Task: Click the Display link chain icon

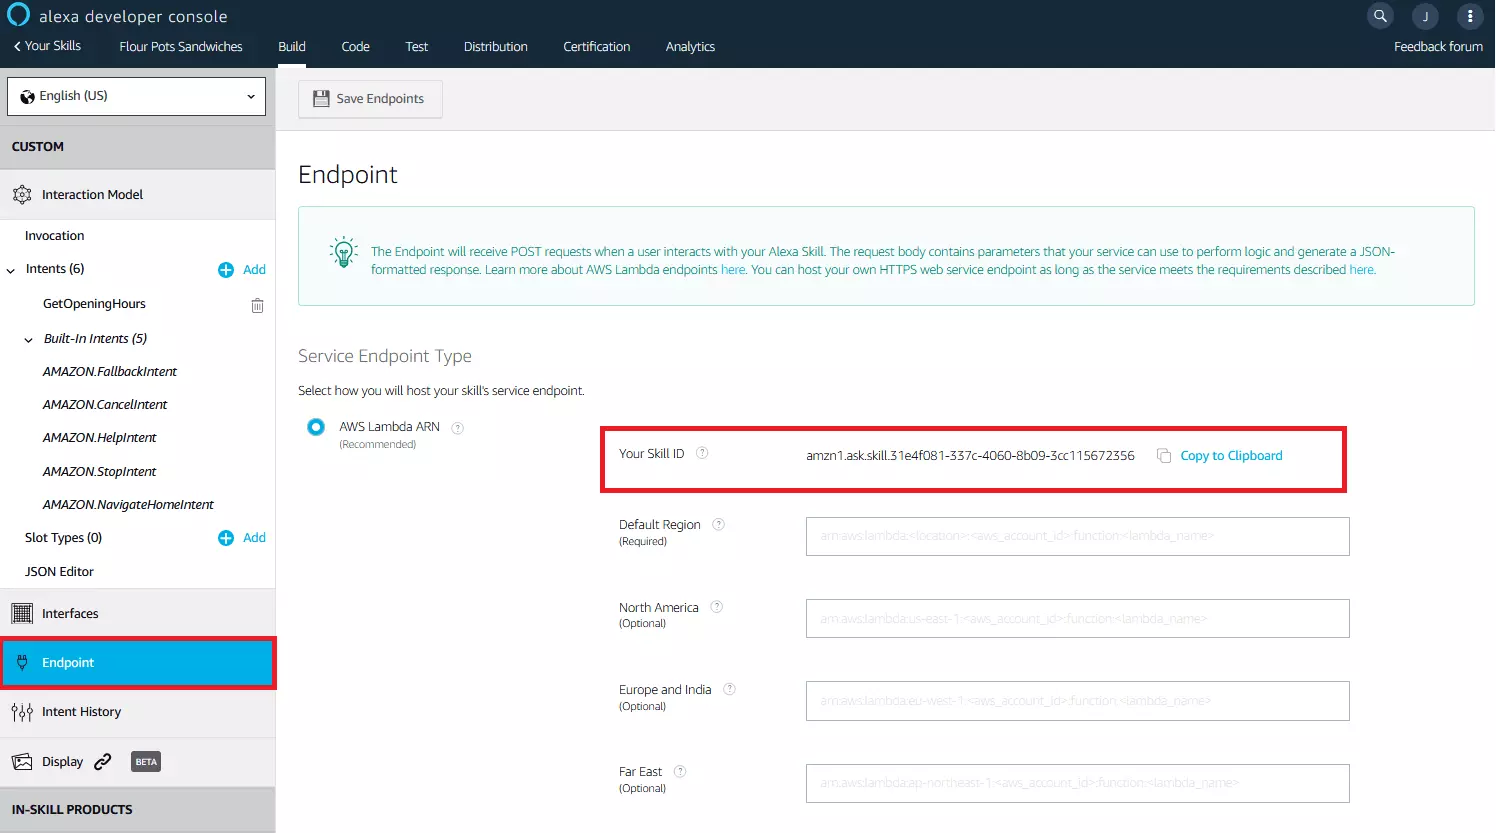Action: click(102, 762)
